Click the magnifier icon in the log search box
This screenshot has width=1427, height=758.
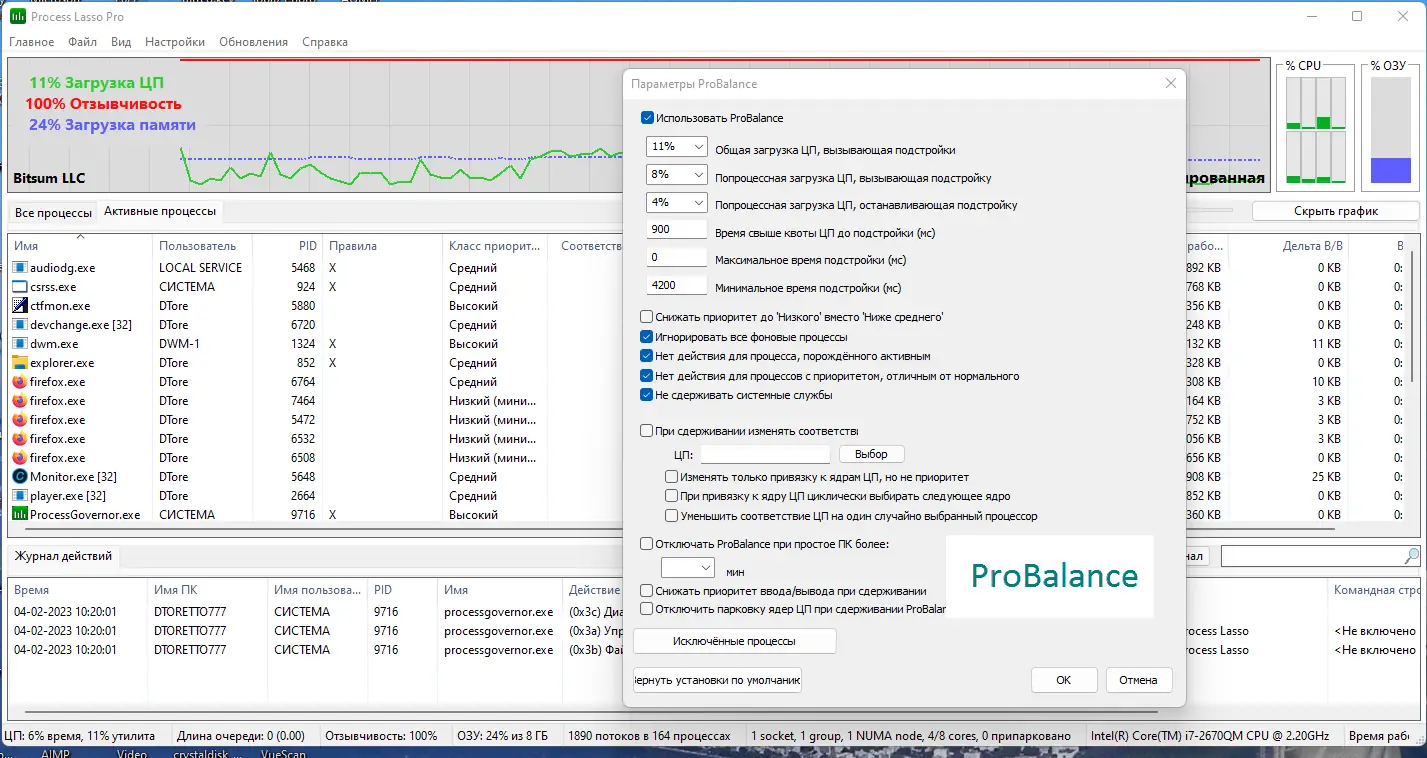[x=1411, y=556]
